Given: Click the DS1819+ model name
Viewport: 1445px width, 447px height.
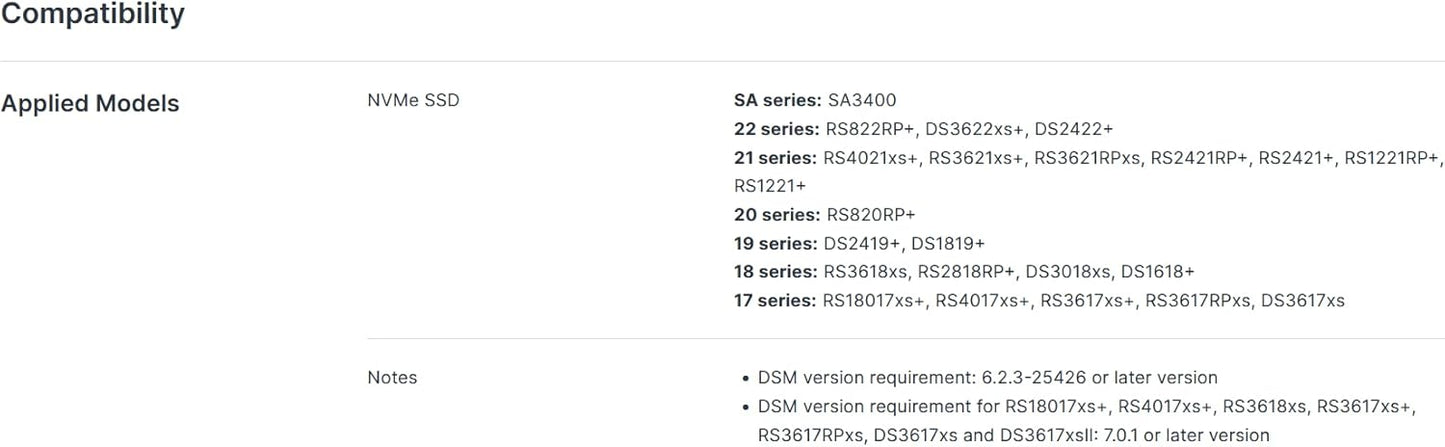Looking at the screenshot, I should coord(948,243).
